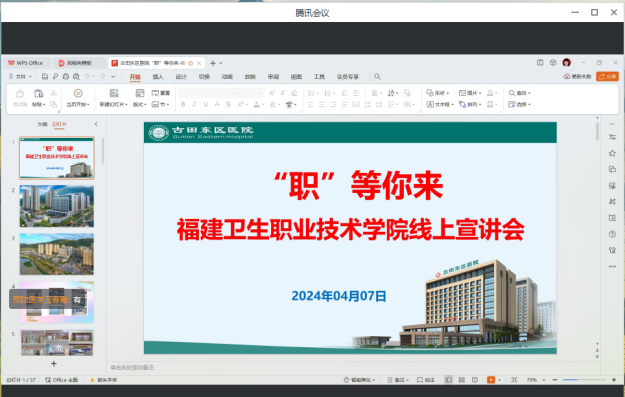
Task: Open the Shapes (形状) dropdown
Action: pyautogui.click(x=438, y=93)
